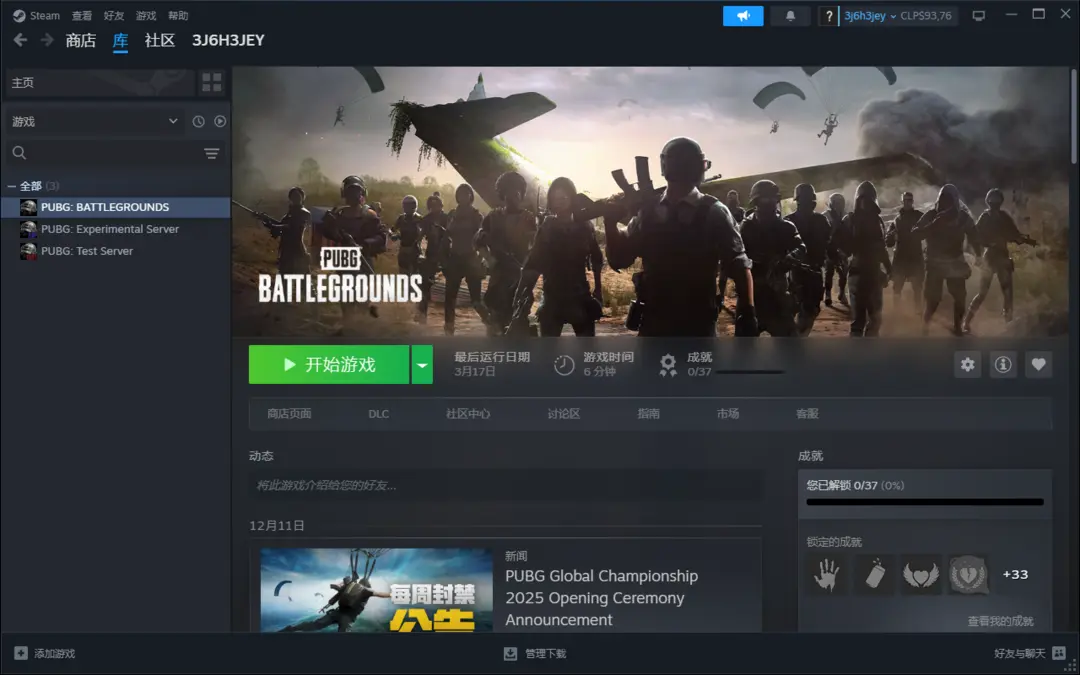The image size is (1080, 675).
Task: Open the 3J6H3JEY profile tab
Action: (228, 40)
